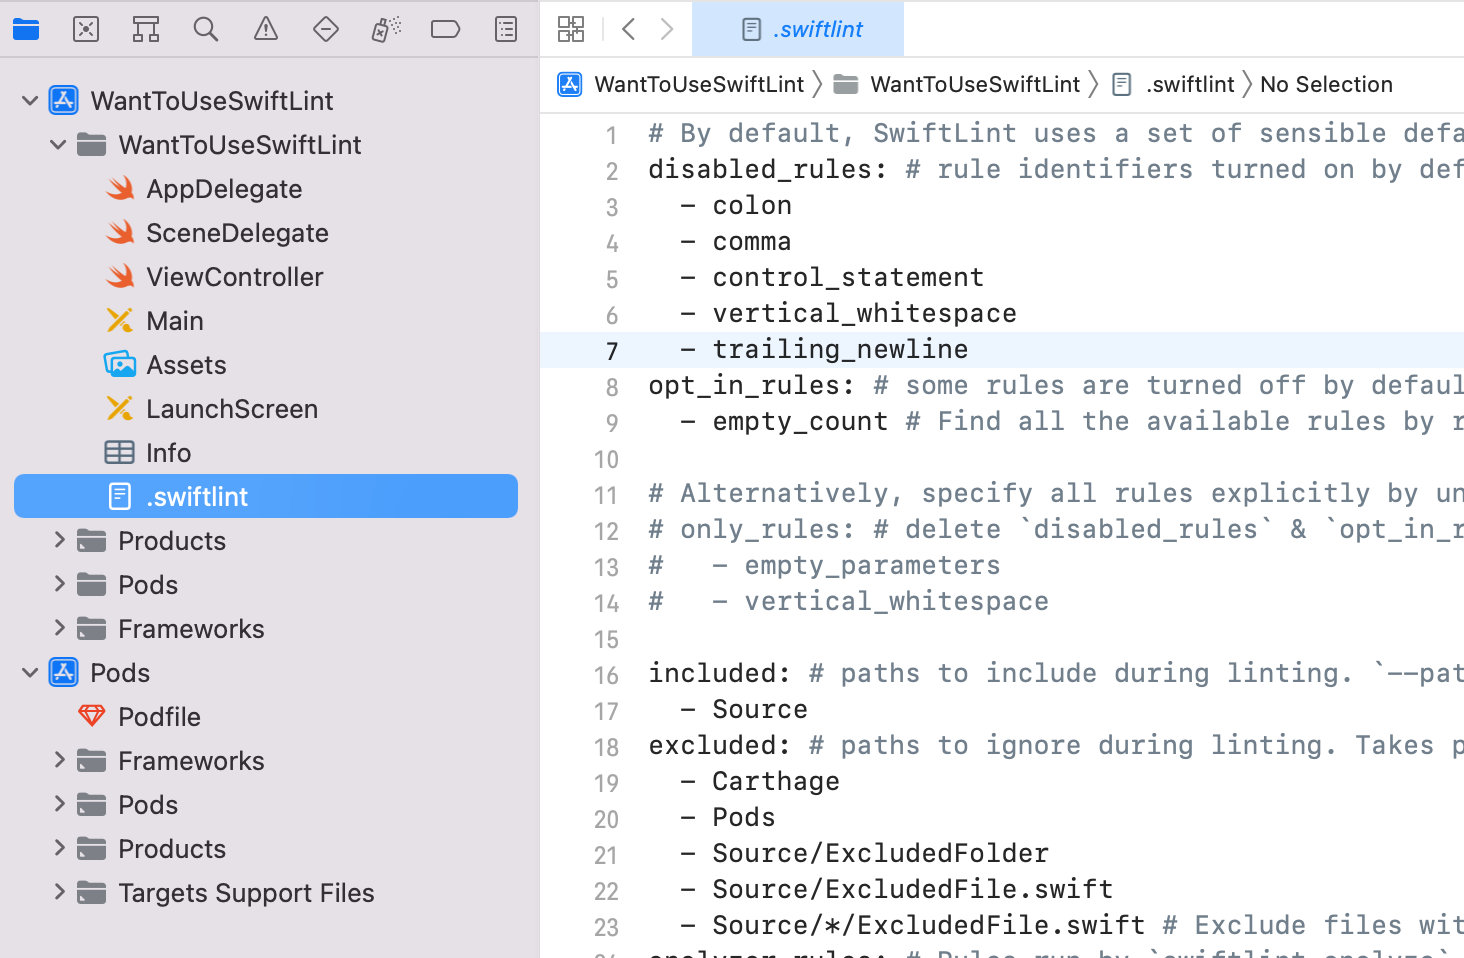Click 'Carthage' under excluded paths
The width and height of the screenshot is (1464, 958).
click(776, 781)
